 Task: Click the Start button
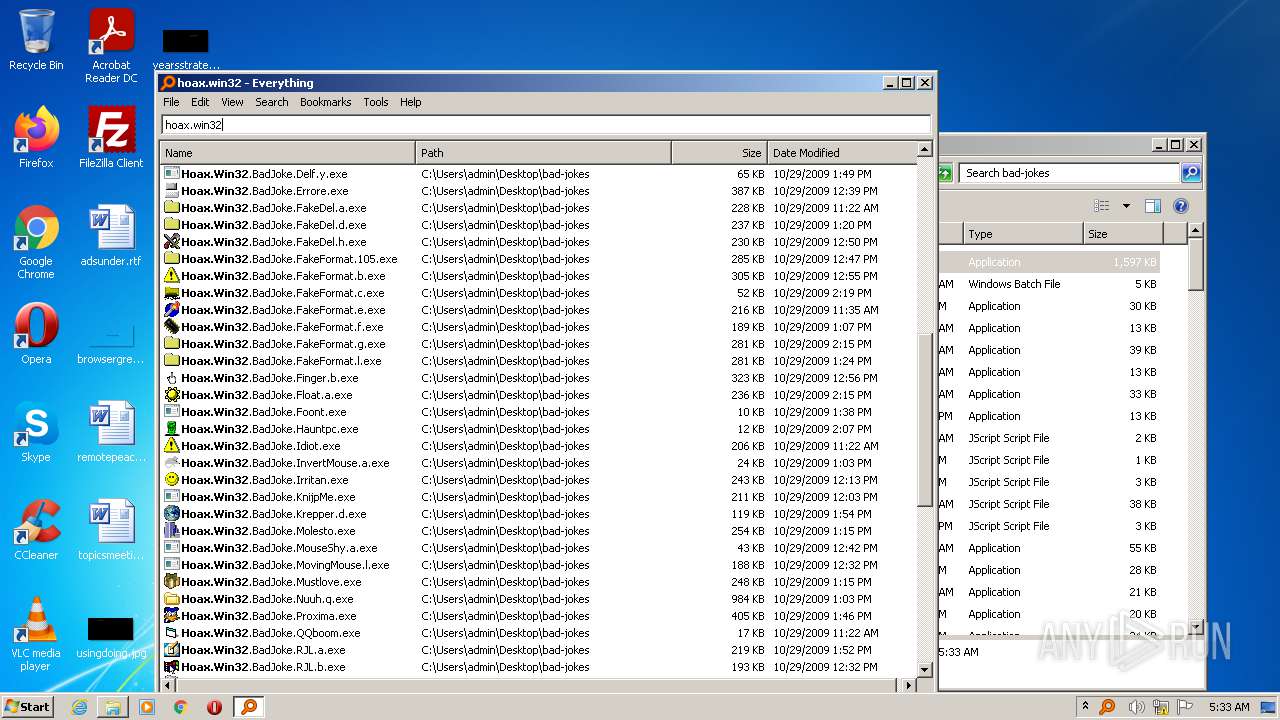28,707
